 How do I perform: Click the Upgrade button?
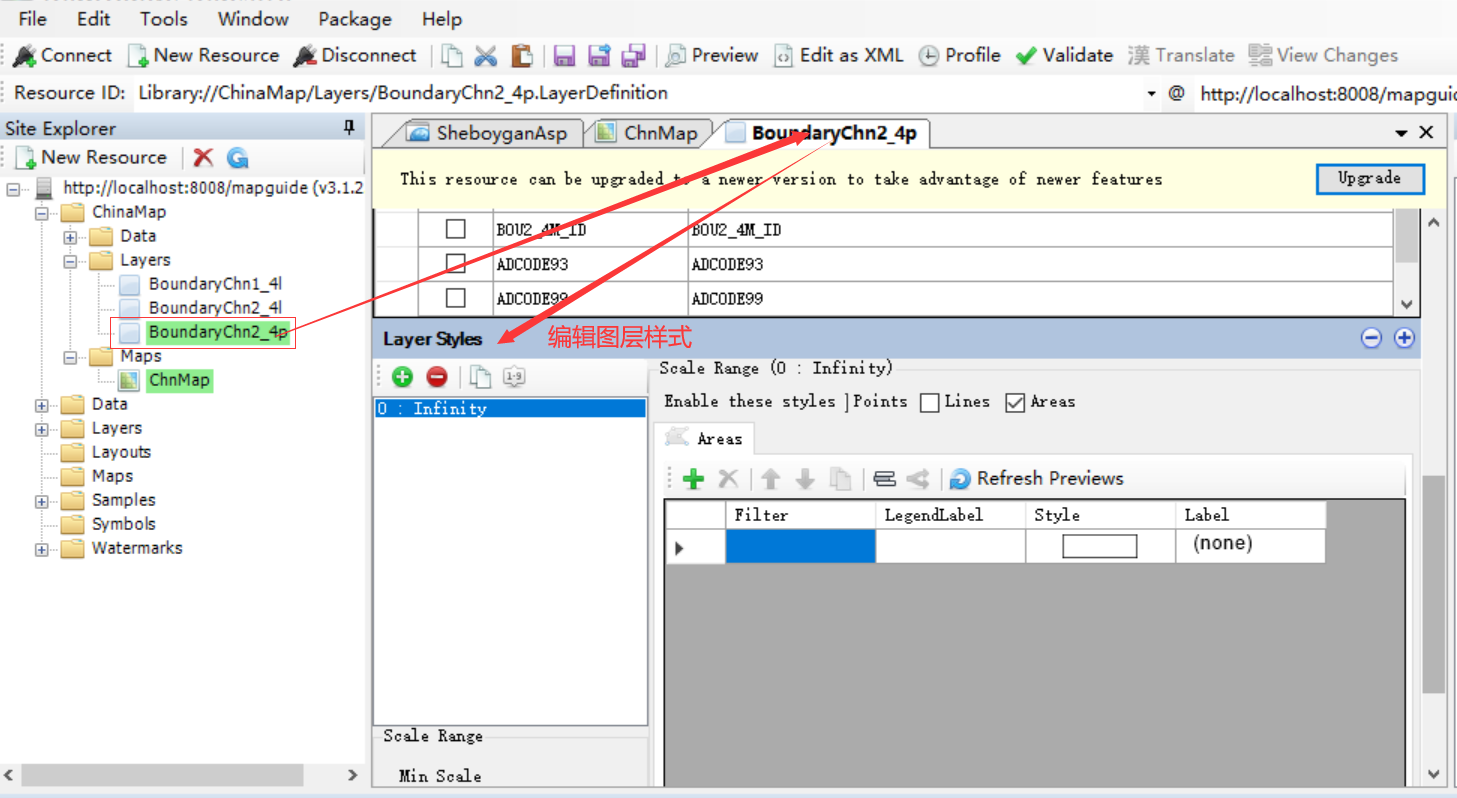(x=1369, y=178)
